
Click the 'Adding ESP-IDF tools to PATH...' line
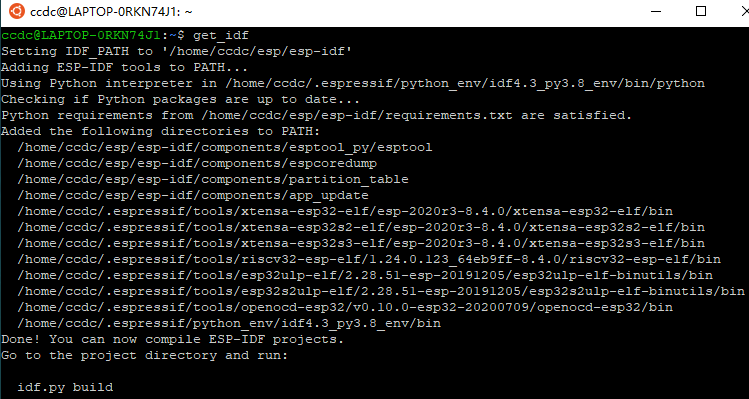click(125, 67)
